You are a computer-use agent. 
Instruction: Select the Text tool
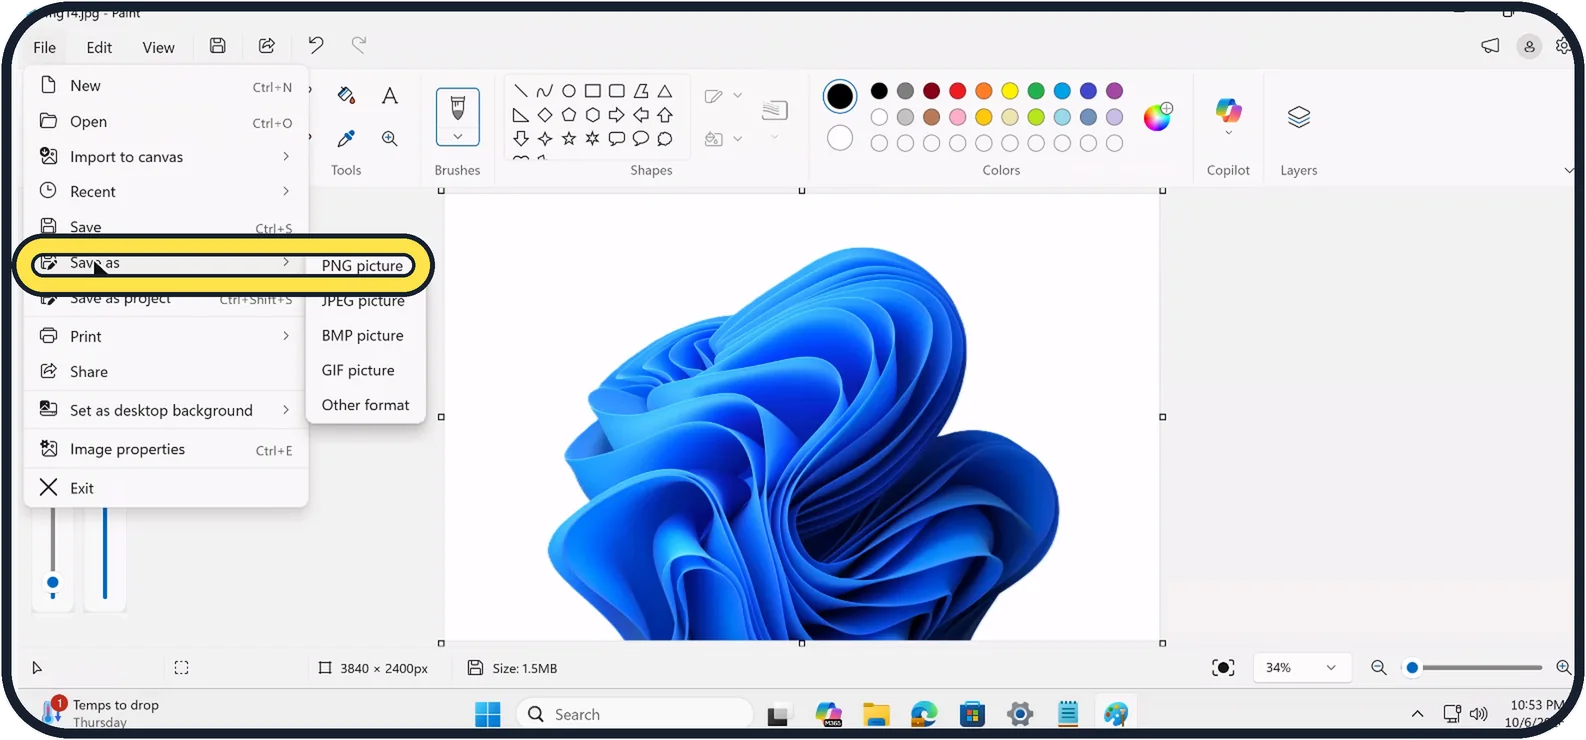(x=390, y=95)
